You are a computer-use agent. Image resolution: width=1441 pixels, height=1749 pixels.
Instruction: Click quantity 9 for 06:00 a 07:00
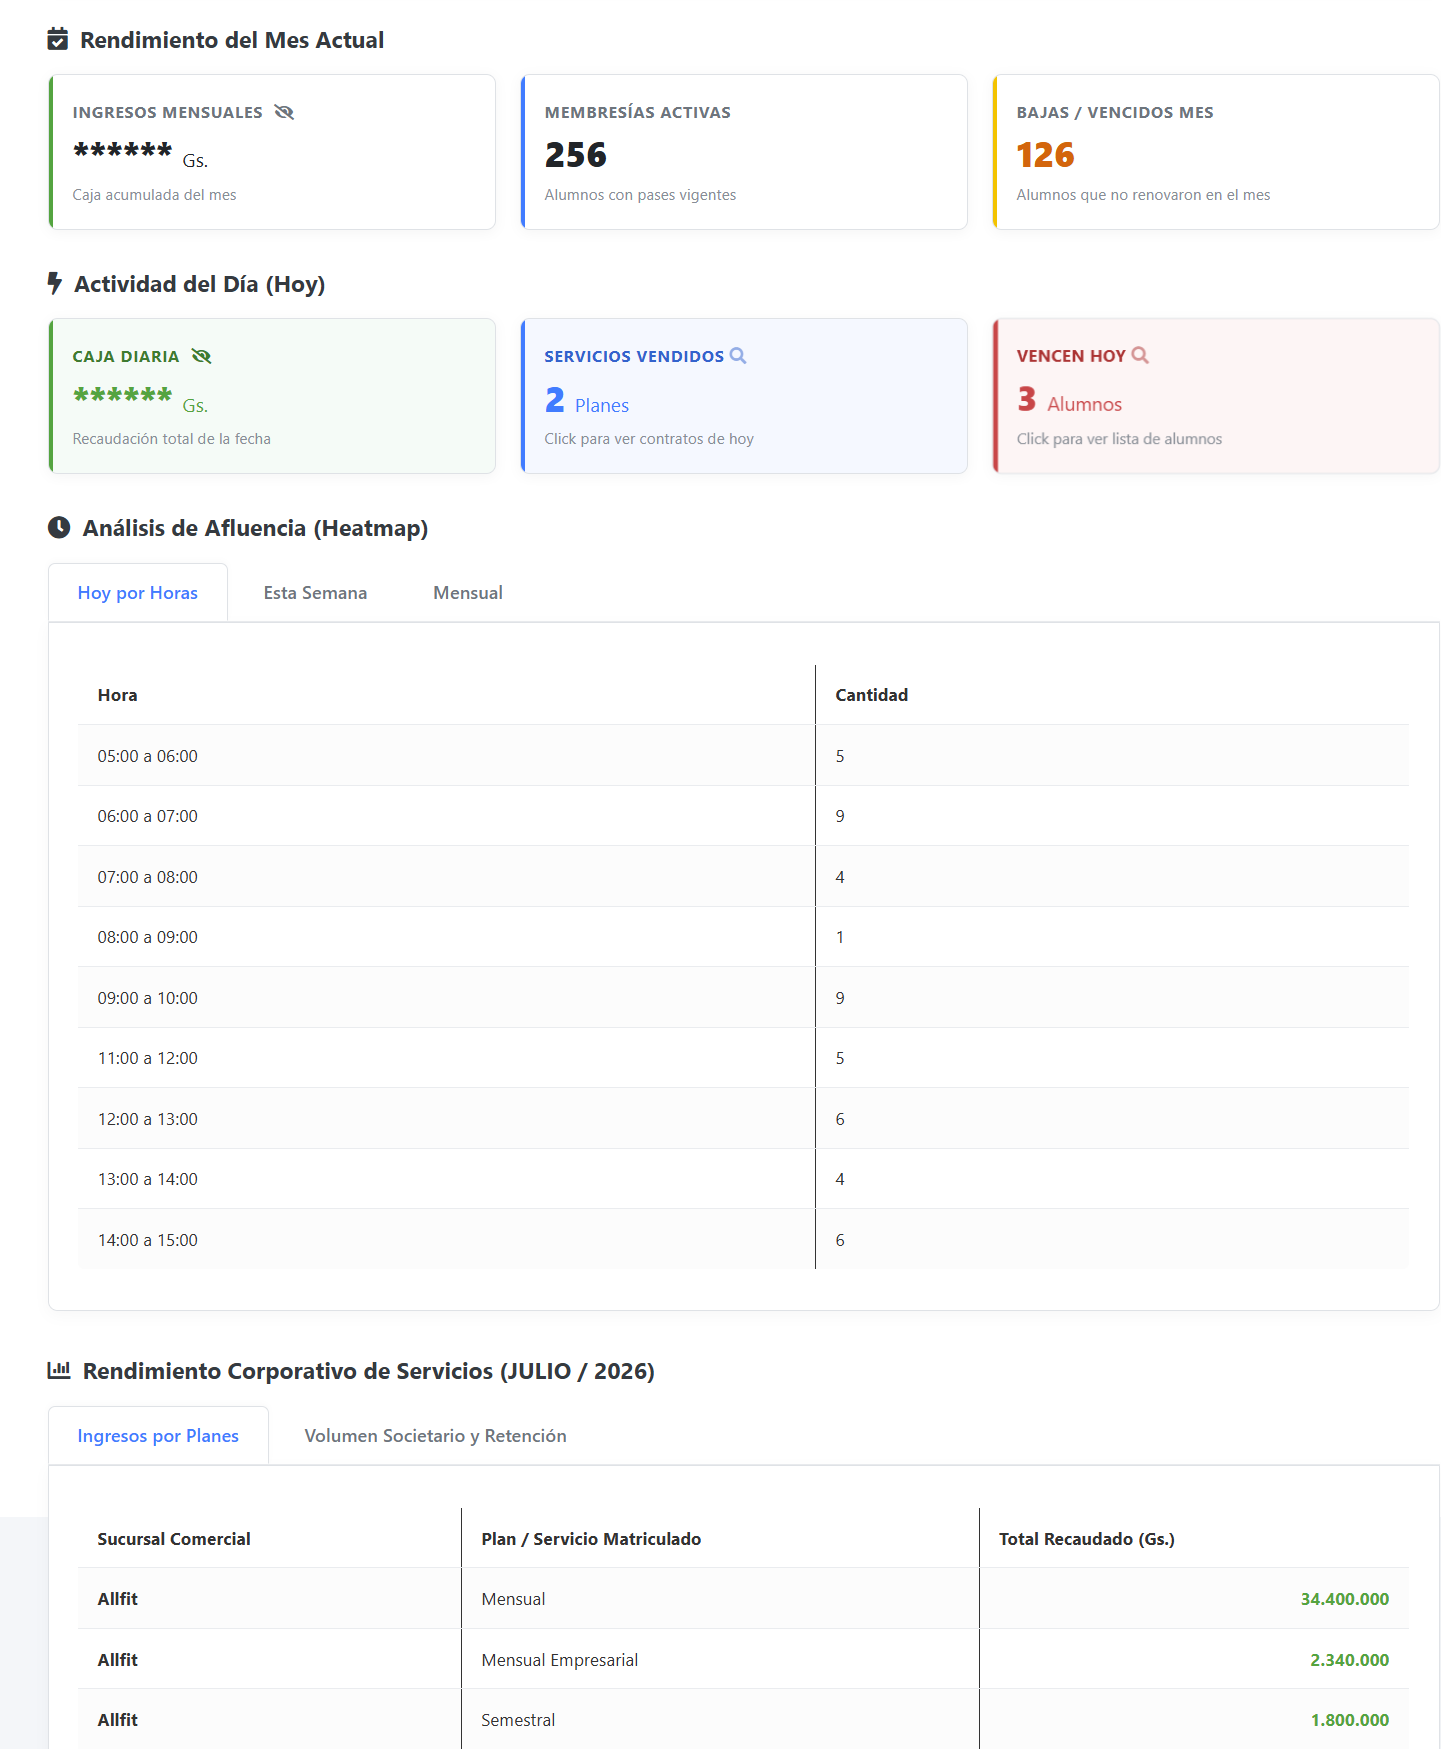click(840, 816)
